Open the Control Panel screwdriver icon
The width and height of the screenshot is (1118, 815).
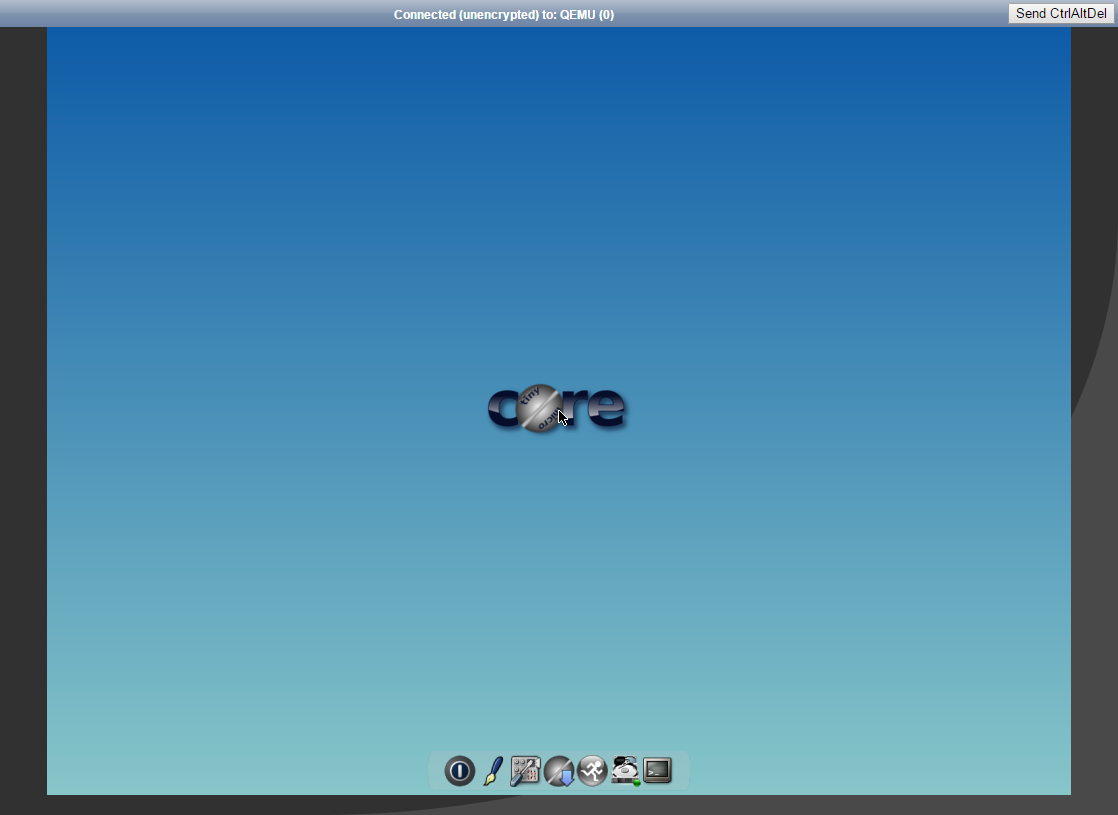525,771
